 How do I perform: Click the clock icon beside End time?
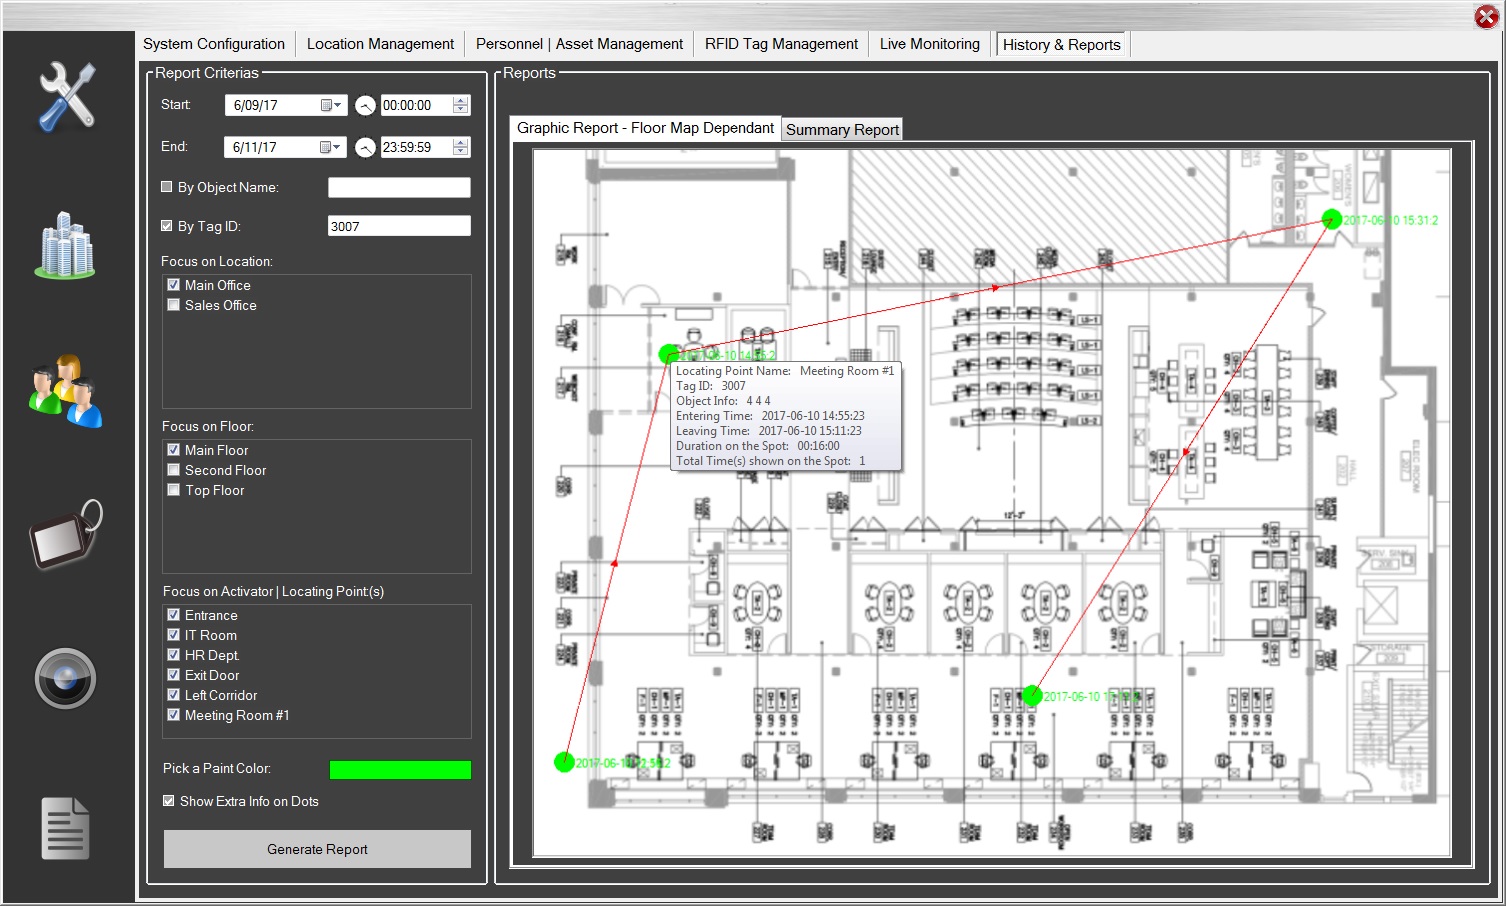pyautogui.click(x=365, y=147)
